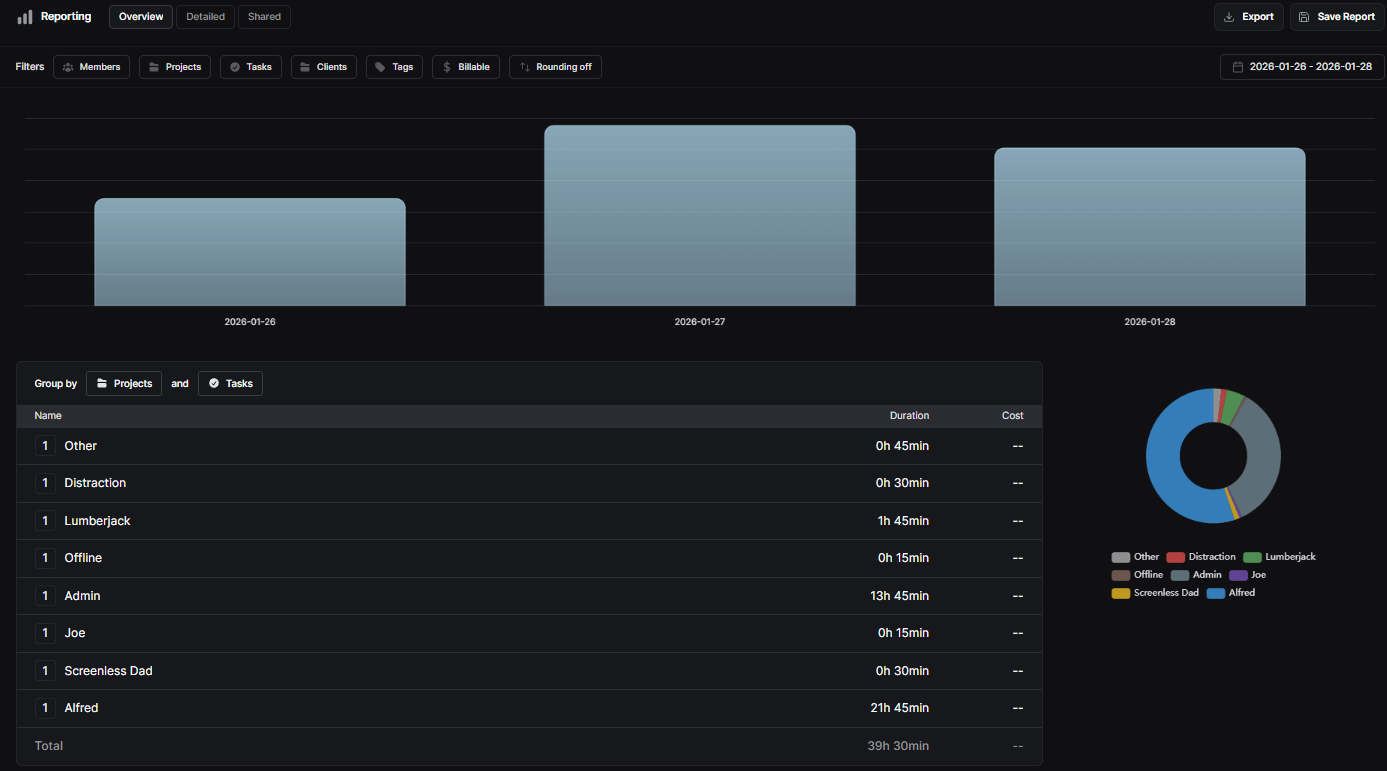Click the Joe project name

point(75,633)
